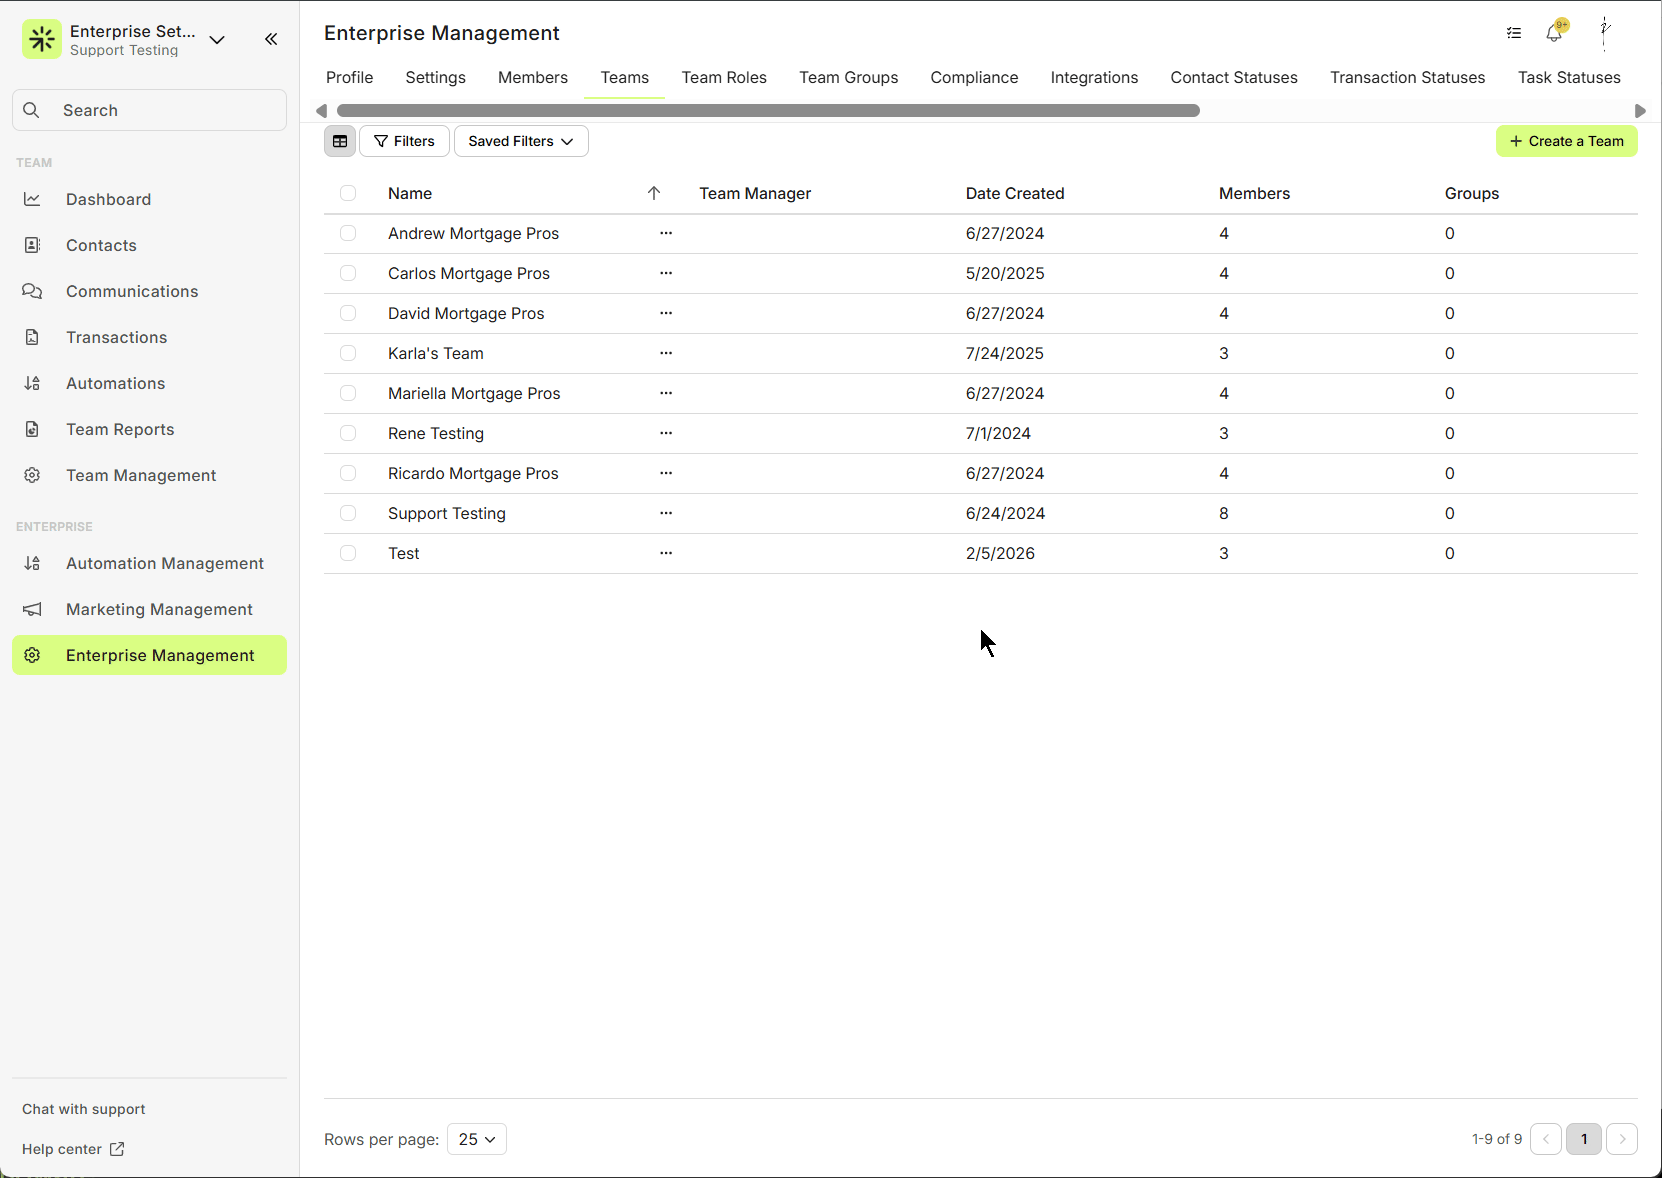The width and height of the screenshot is (1662, 1178).
Task: Expand the Enterprise Set workspace switcher
Action: coord(217,40)
